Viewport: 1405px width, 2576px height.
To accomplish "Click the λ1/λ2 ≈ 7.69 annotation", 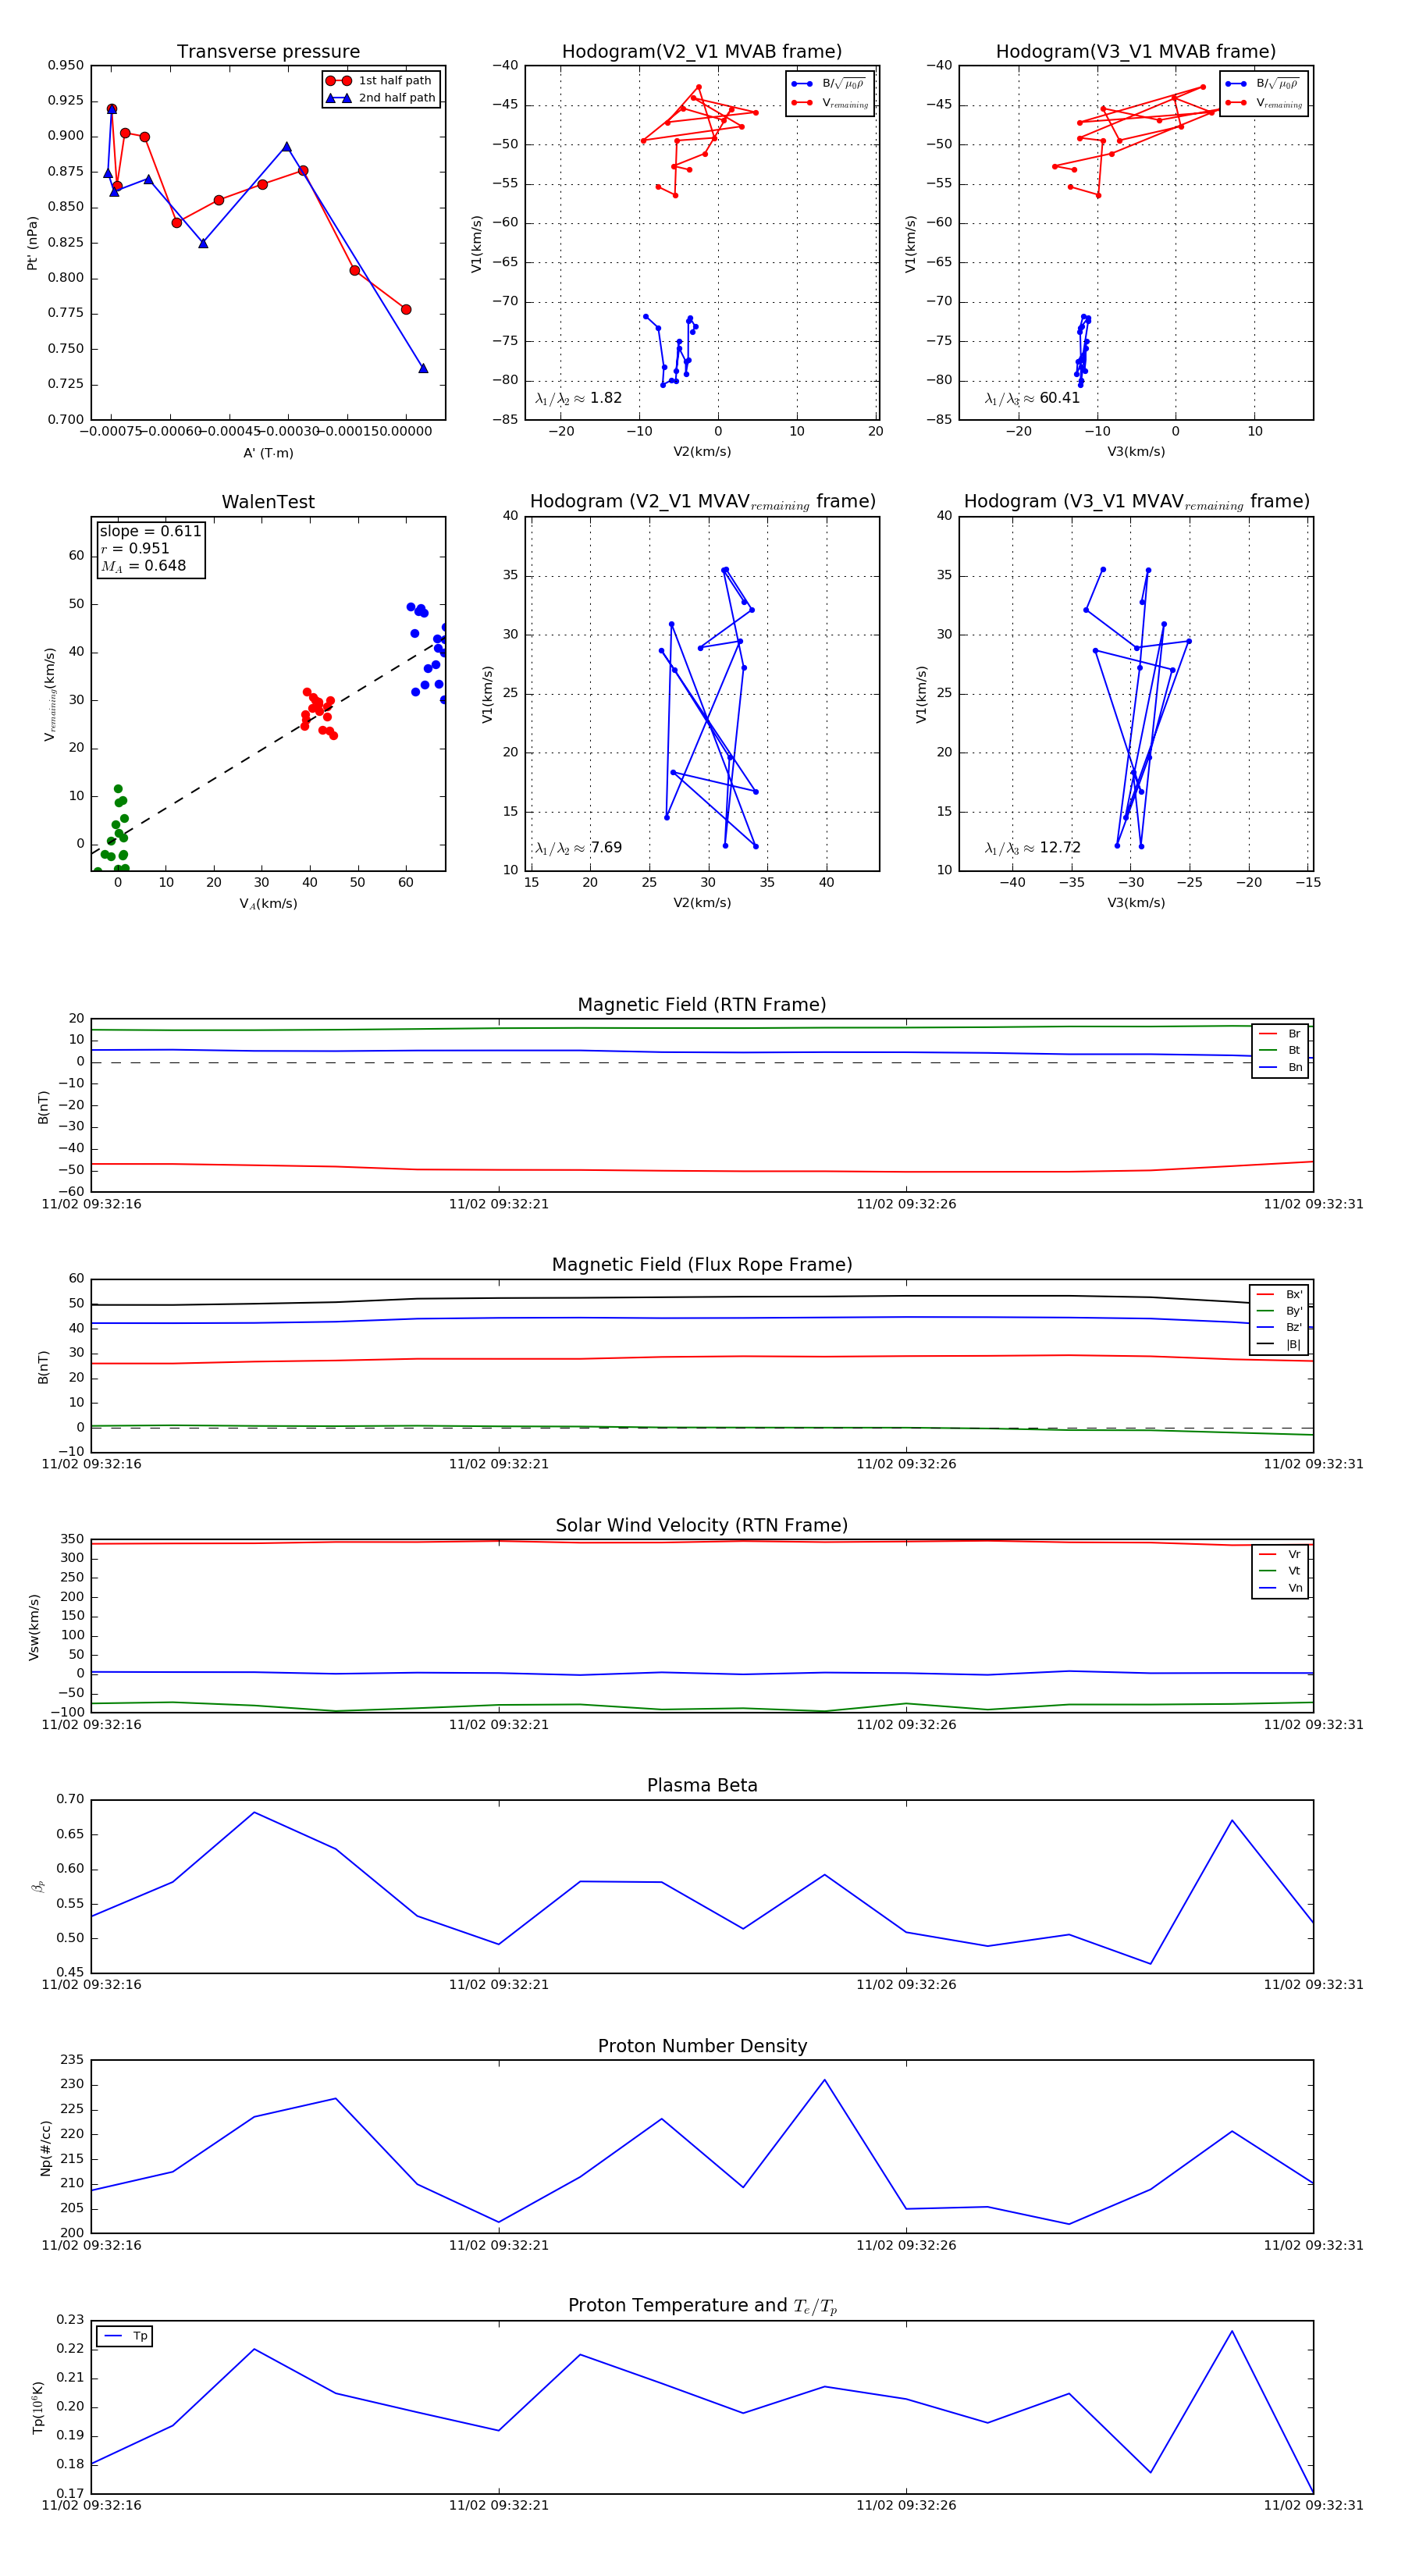I will pos(578,848).
